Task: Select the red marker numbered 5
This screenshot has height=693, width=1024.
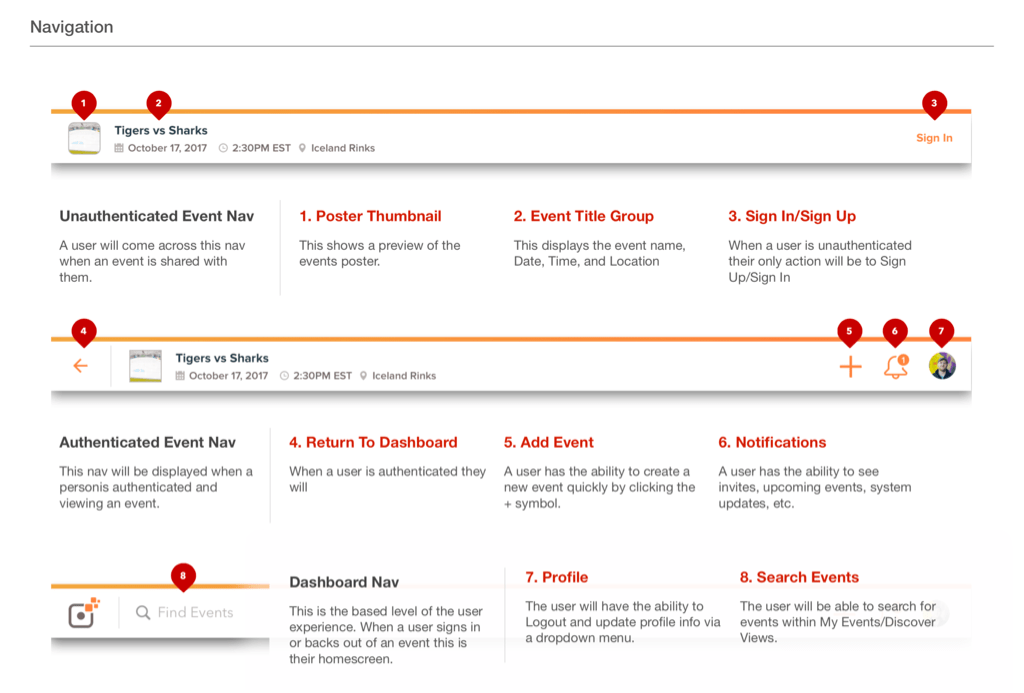Action: pos(849,331)
